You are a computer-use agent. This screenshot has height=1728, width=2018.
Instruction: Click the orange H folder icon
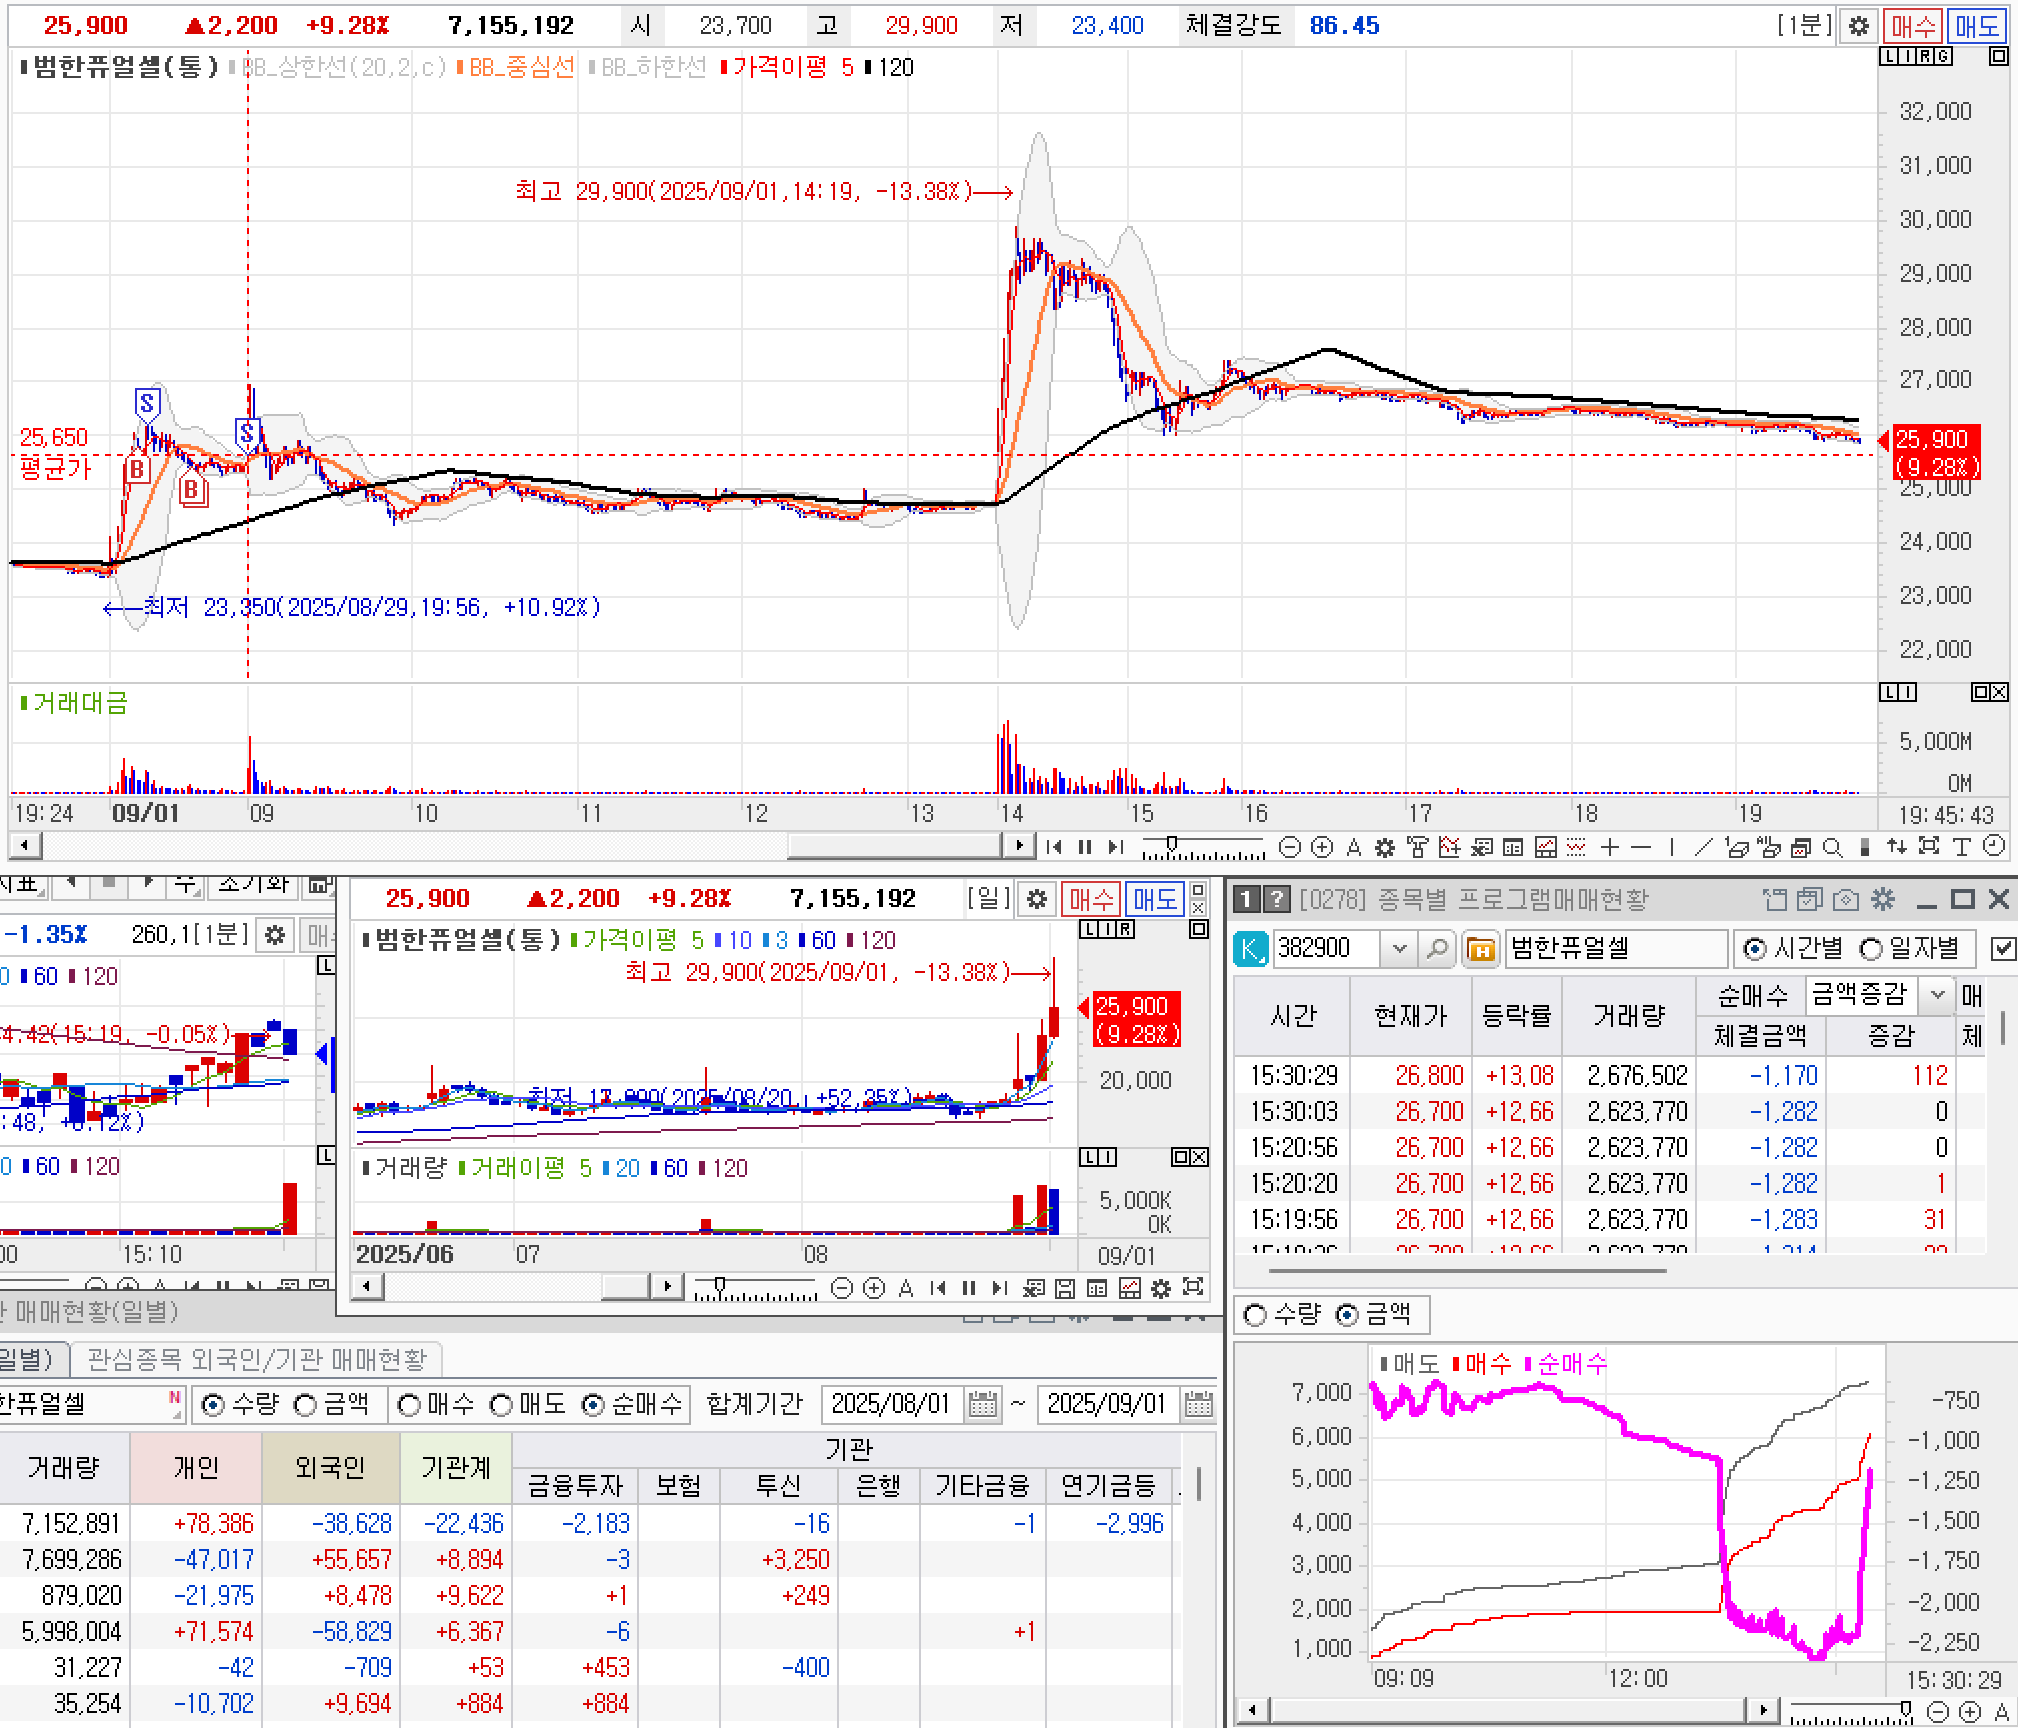1480,948
